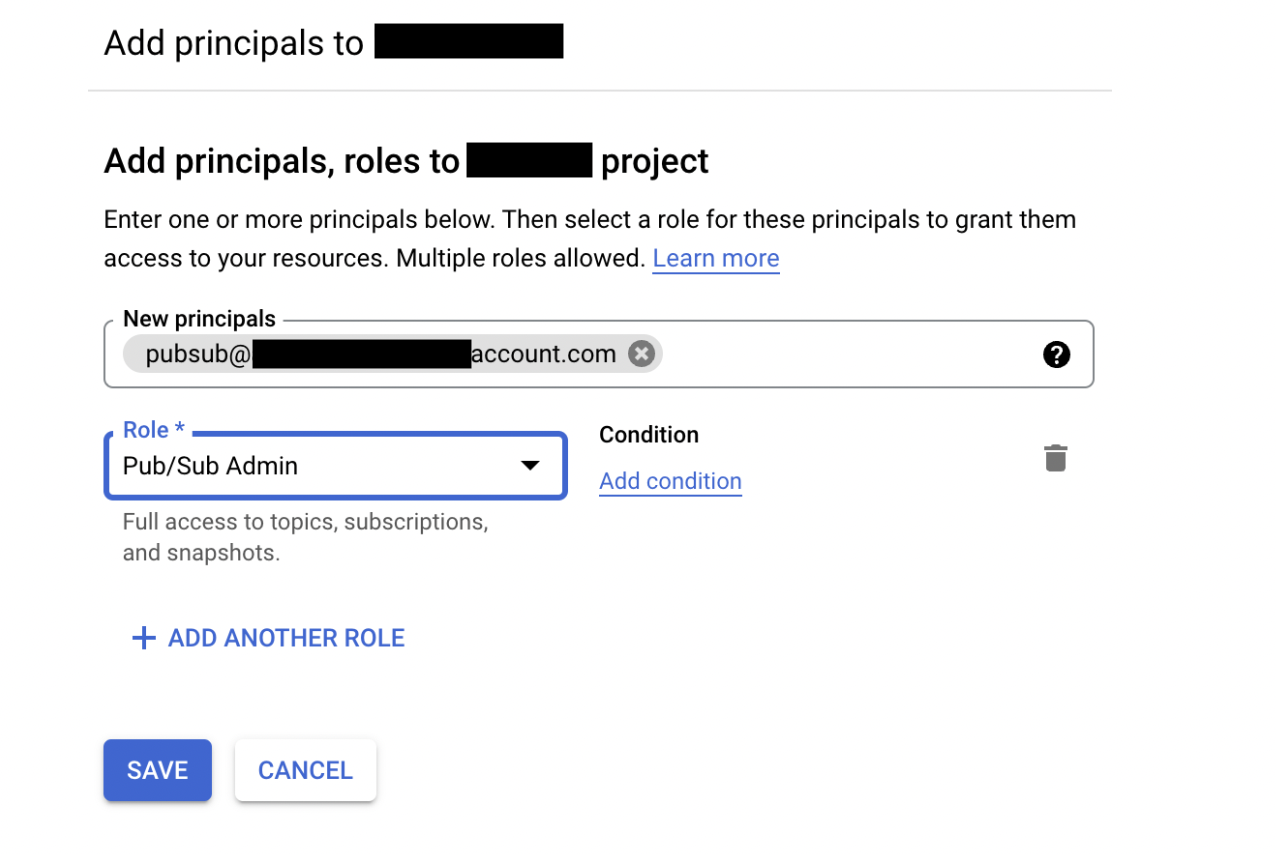Click the Condition column heading

click(648, 435)
